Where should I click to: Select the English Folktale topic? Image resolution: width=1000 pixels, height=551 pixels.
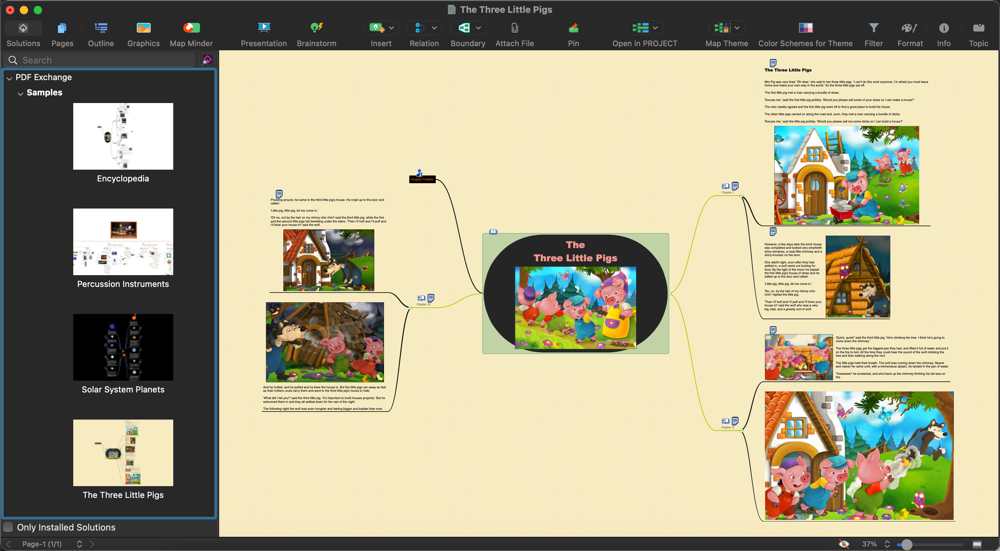coord(422,180)
